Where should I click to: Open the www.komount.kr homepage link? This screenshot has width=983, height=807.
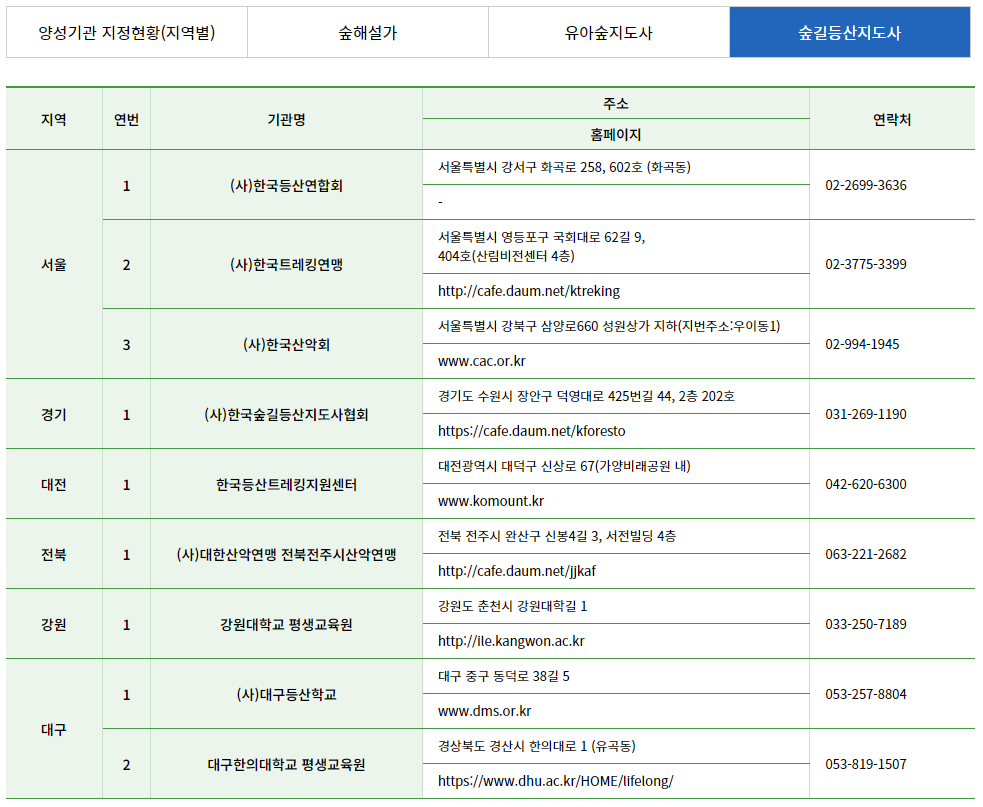[491, 501]
